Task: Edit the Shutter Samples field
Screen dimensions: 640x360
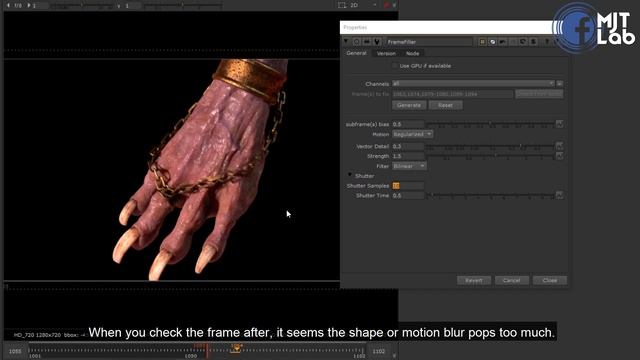Action: click(408, 186)
